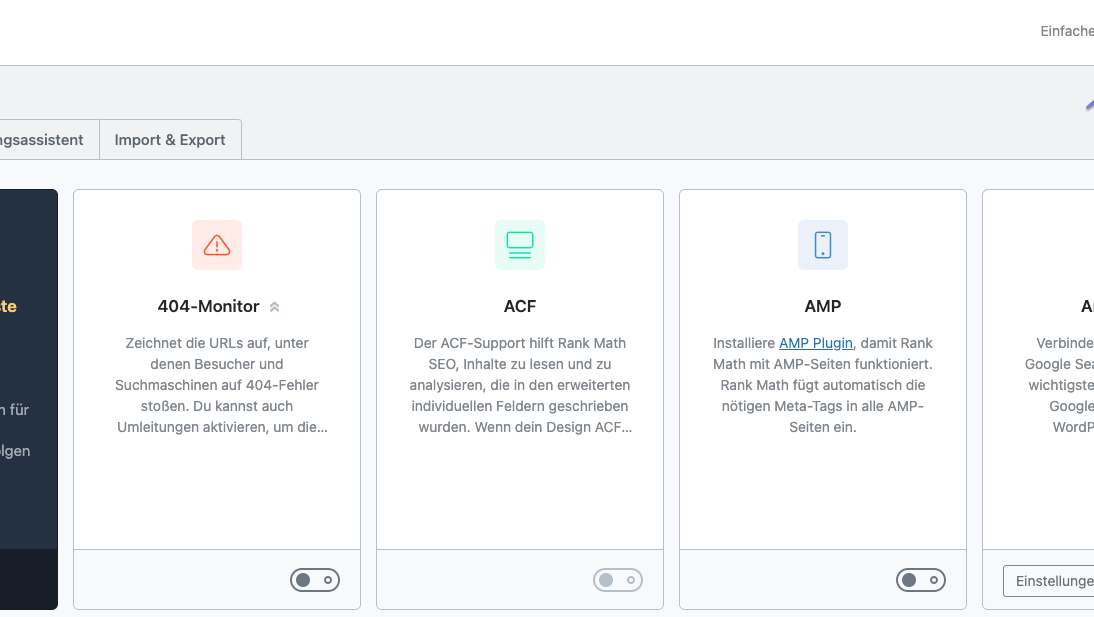Switch to the Import & Export tab
The height and width of the screenshot is (617, 1094).
(x=170, y=140)
